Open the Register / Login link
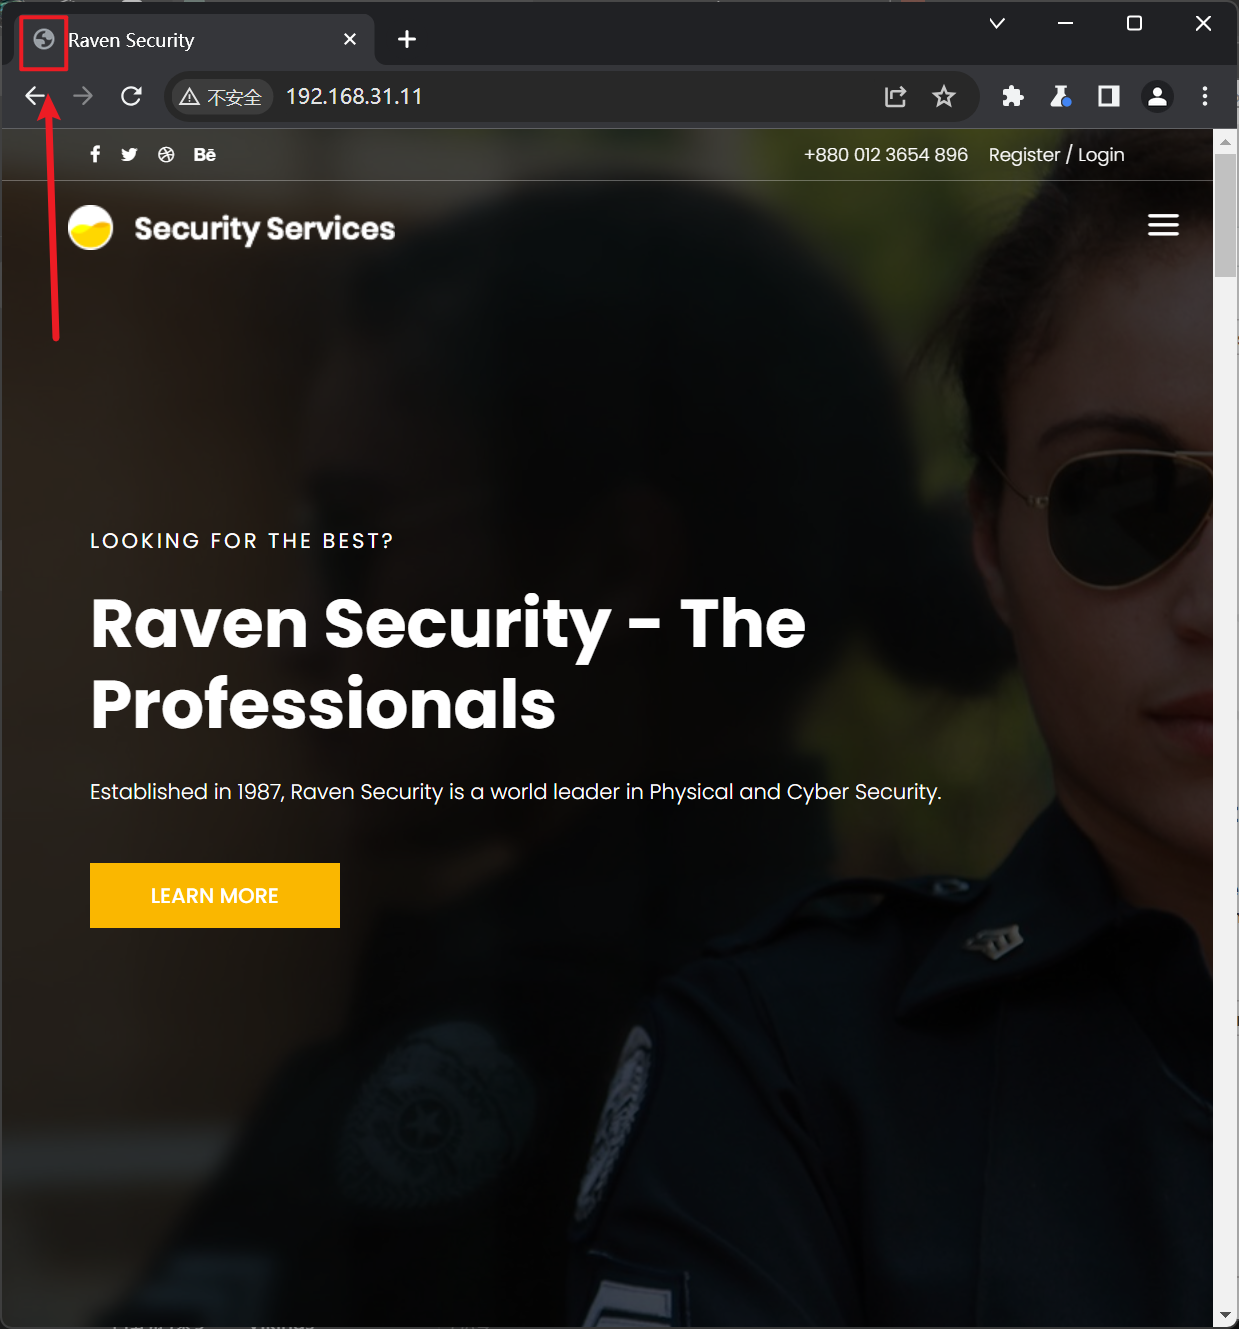This screenshot has width=1239, height=1329. [1056, 155]
